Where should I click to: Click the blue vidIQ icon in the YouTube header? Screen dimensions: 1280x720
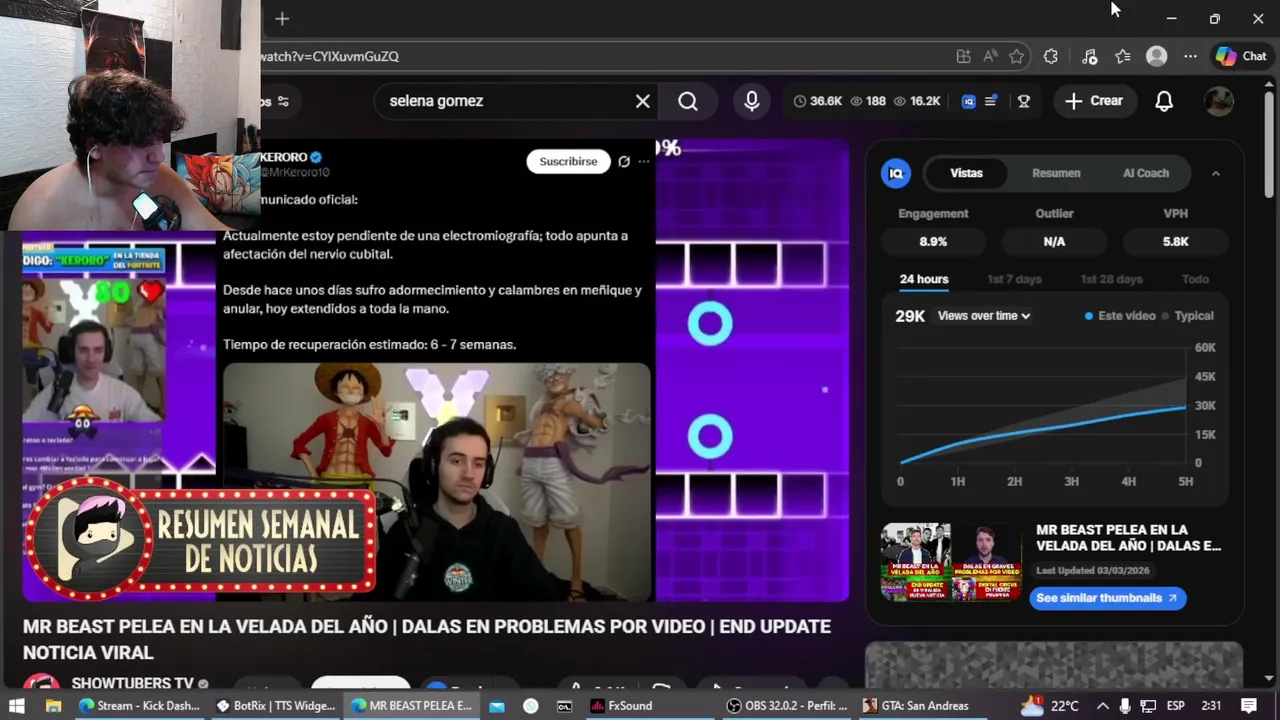(x=968, y=101)
